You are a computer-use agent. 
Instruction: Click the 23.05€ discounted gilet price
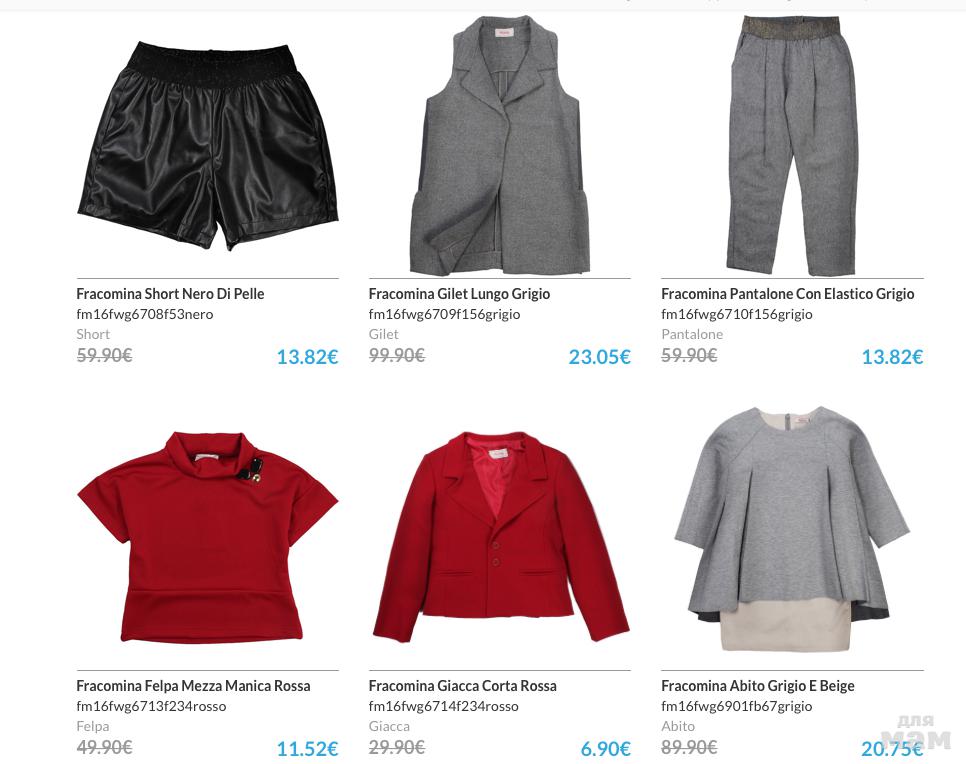[599, 357]
